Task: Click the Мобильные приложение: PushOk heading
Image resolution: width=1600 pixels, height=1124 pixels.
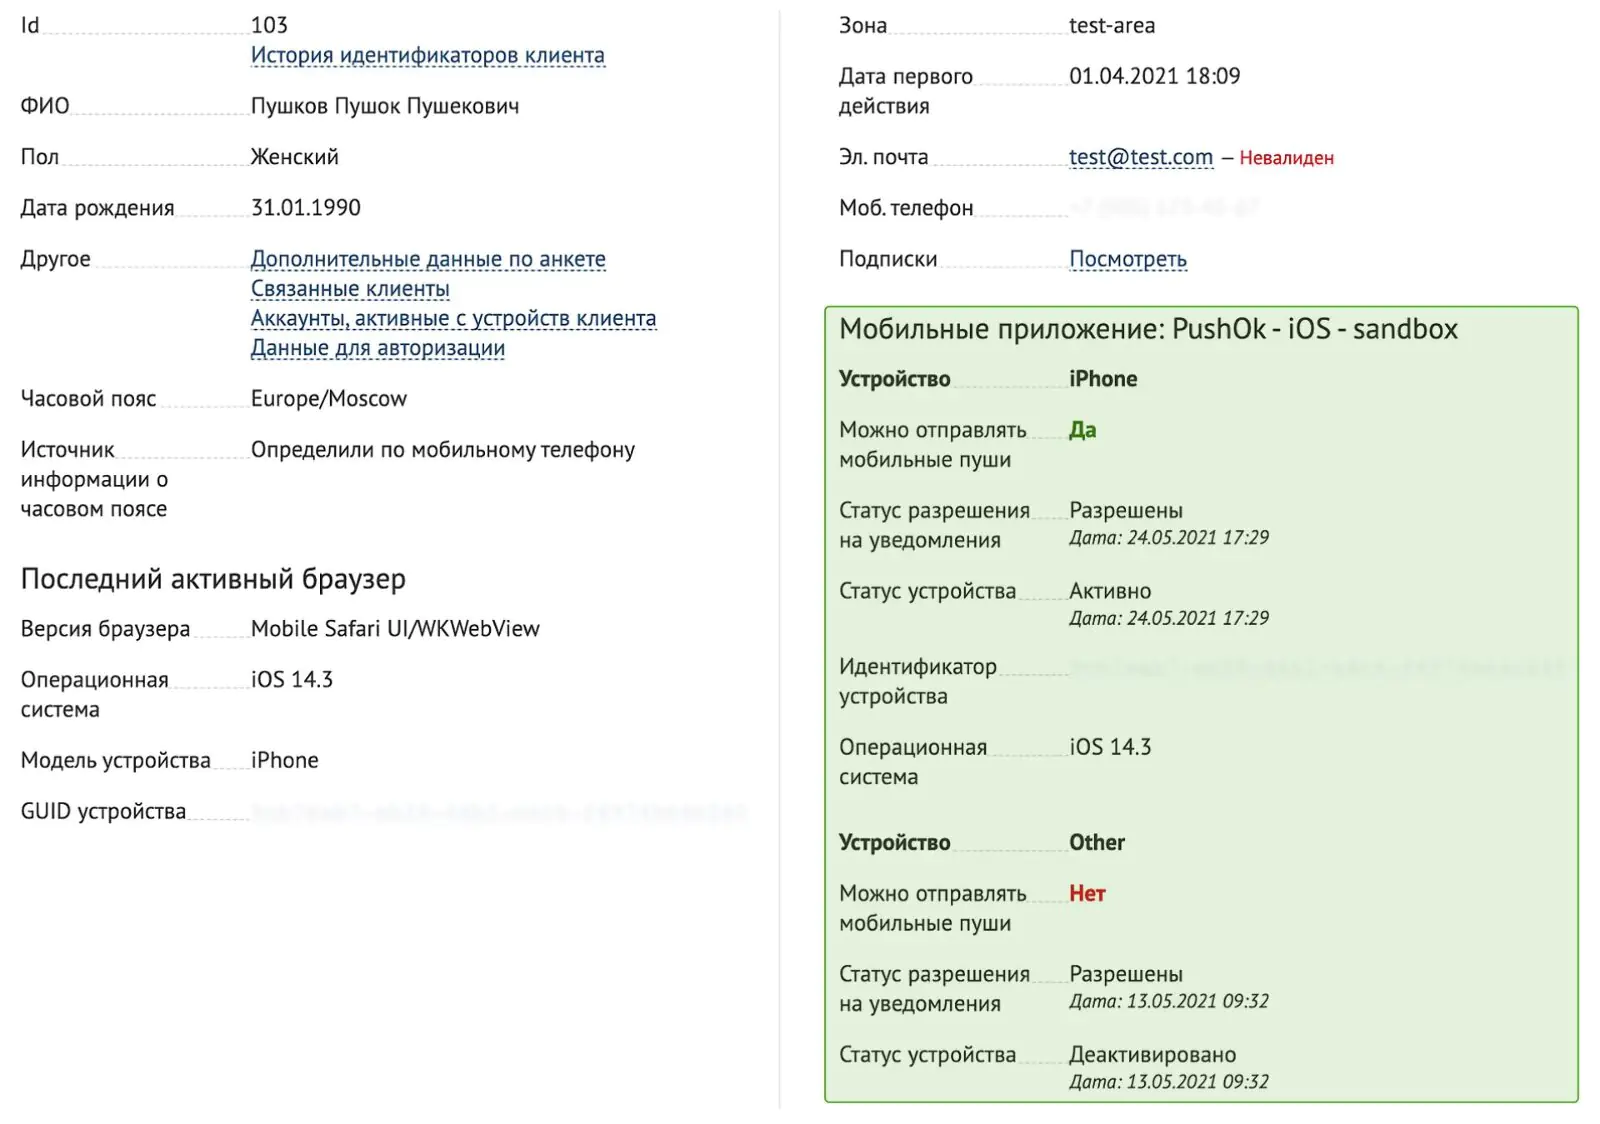Action: coord(1148,329)
